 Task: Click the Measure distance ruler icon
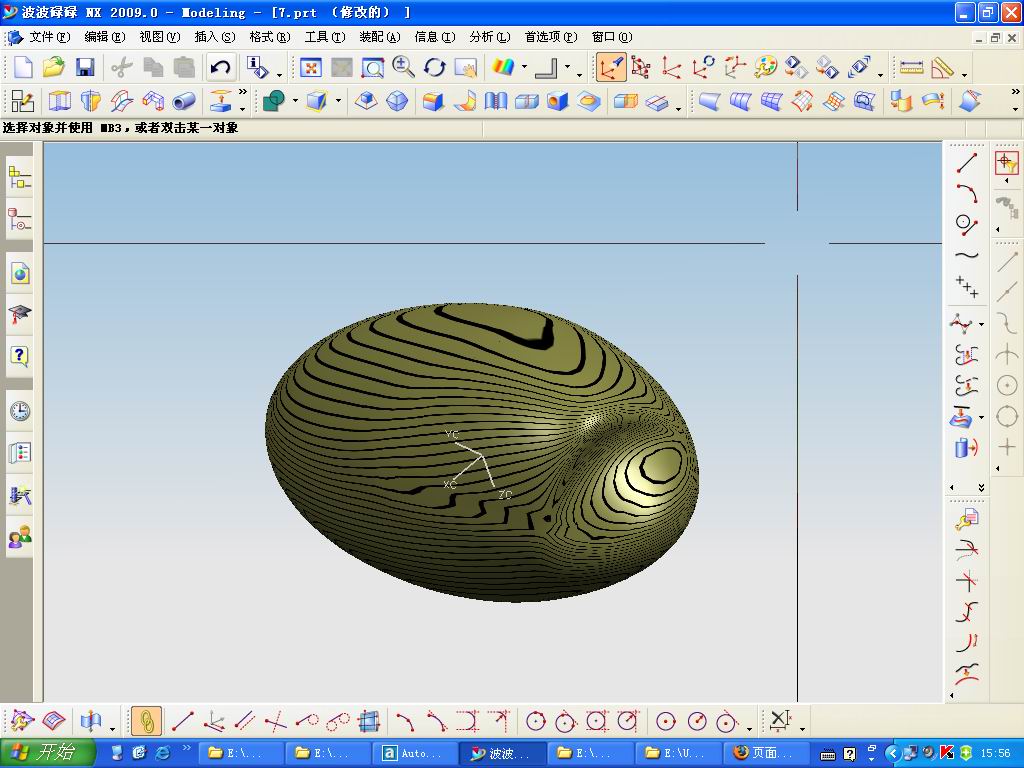tap(912, 67)
